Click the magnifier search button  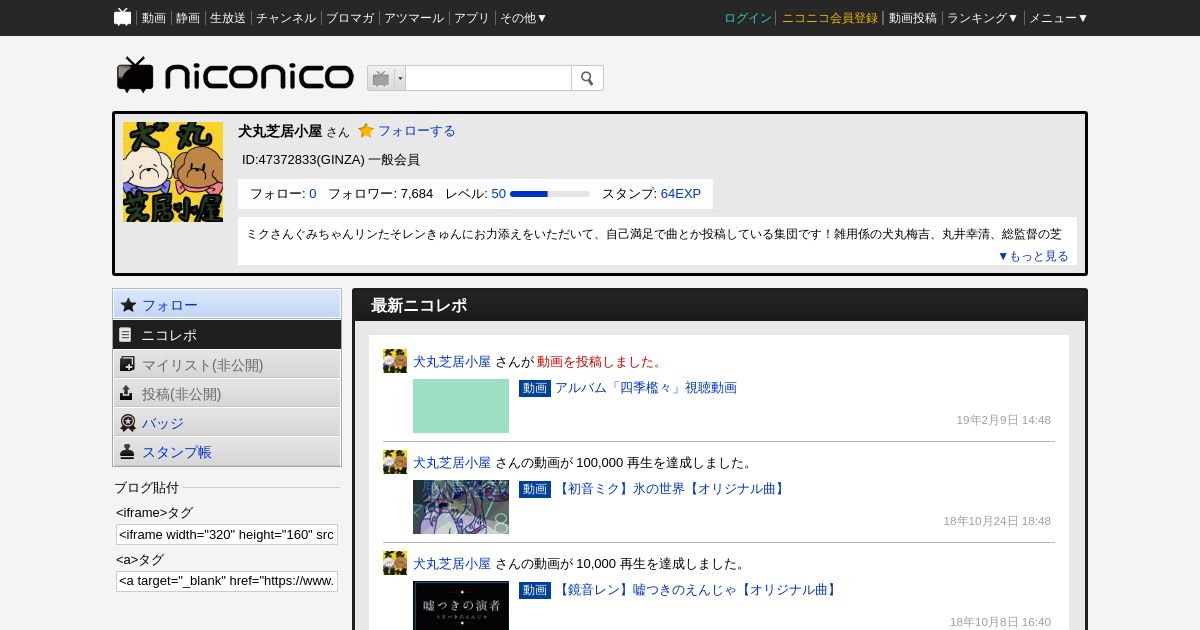coord(587,78)
